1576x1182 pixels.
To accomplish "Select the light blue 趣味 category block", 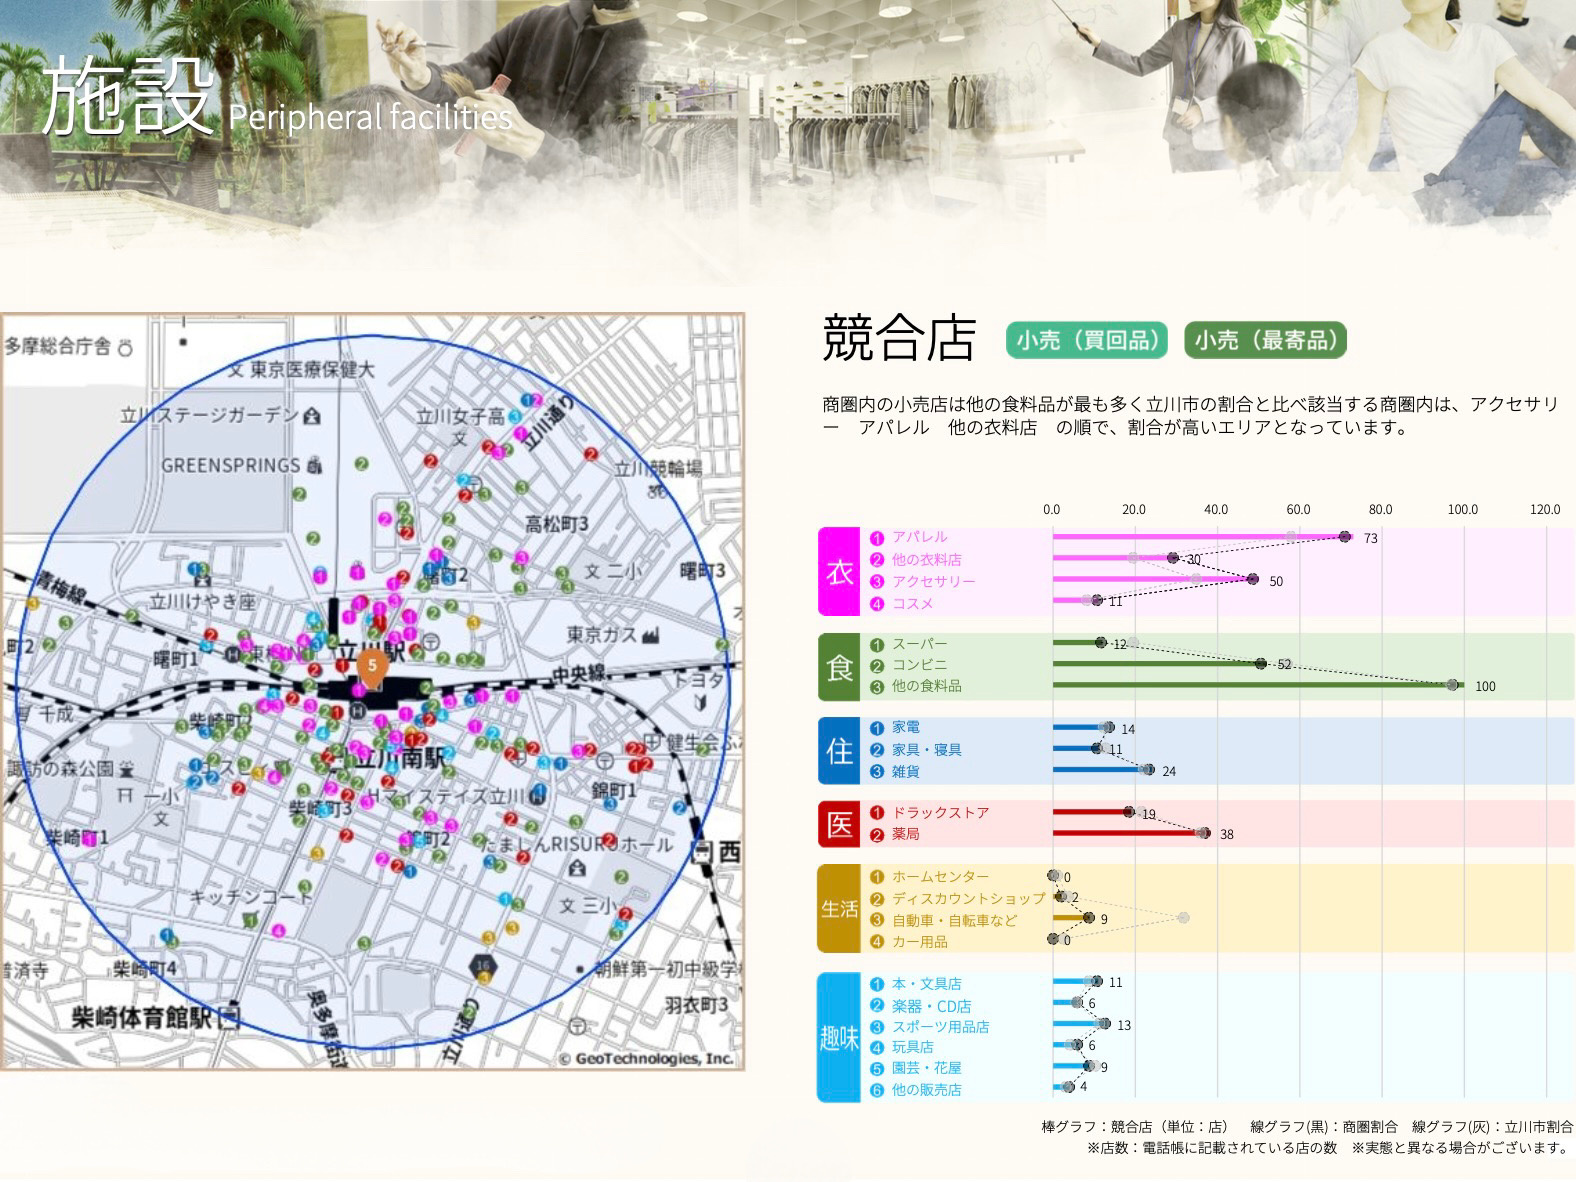I will click(839, 1037).
